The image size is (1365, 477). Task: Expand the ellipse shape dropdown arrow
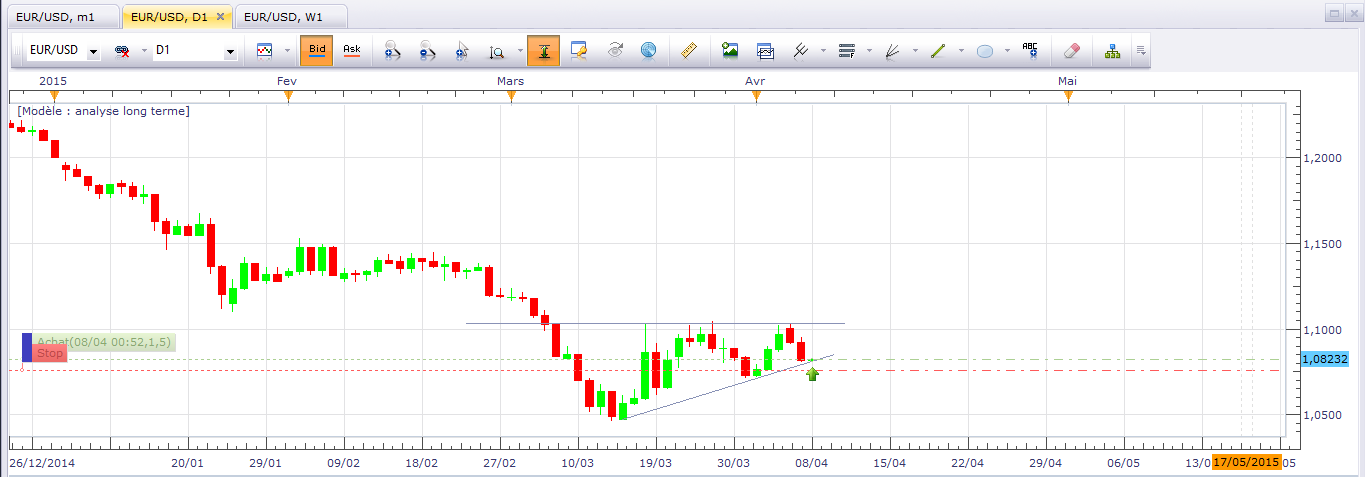pos(1007,50)
